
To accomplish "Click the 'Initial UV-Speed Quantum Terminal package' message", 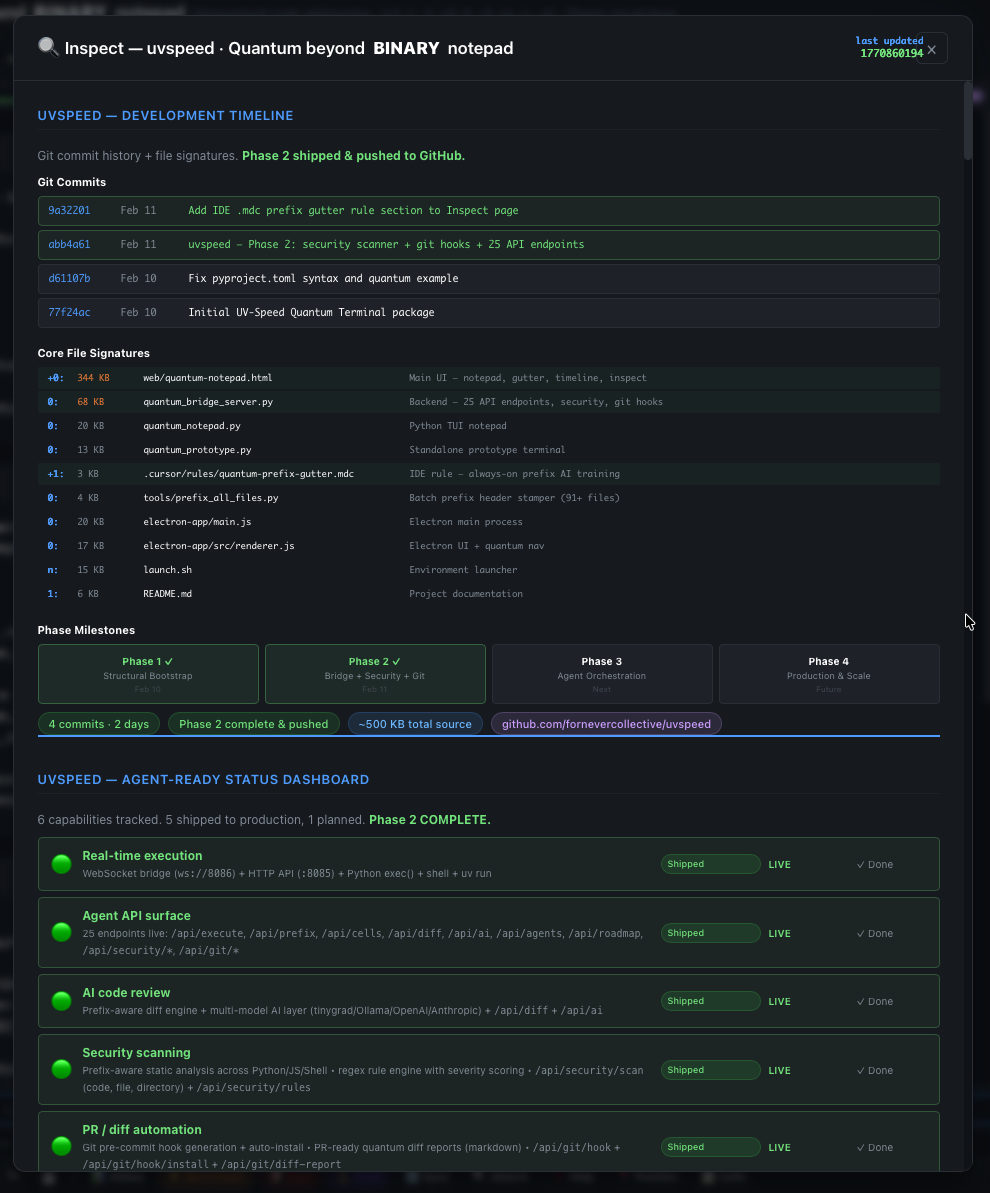I will pyautogui.click(x=311, y=313).
